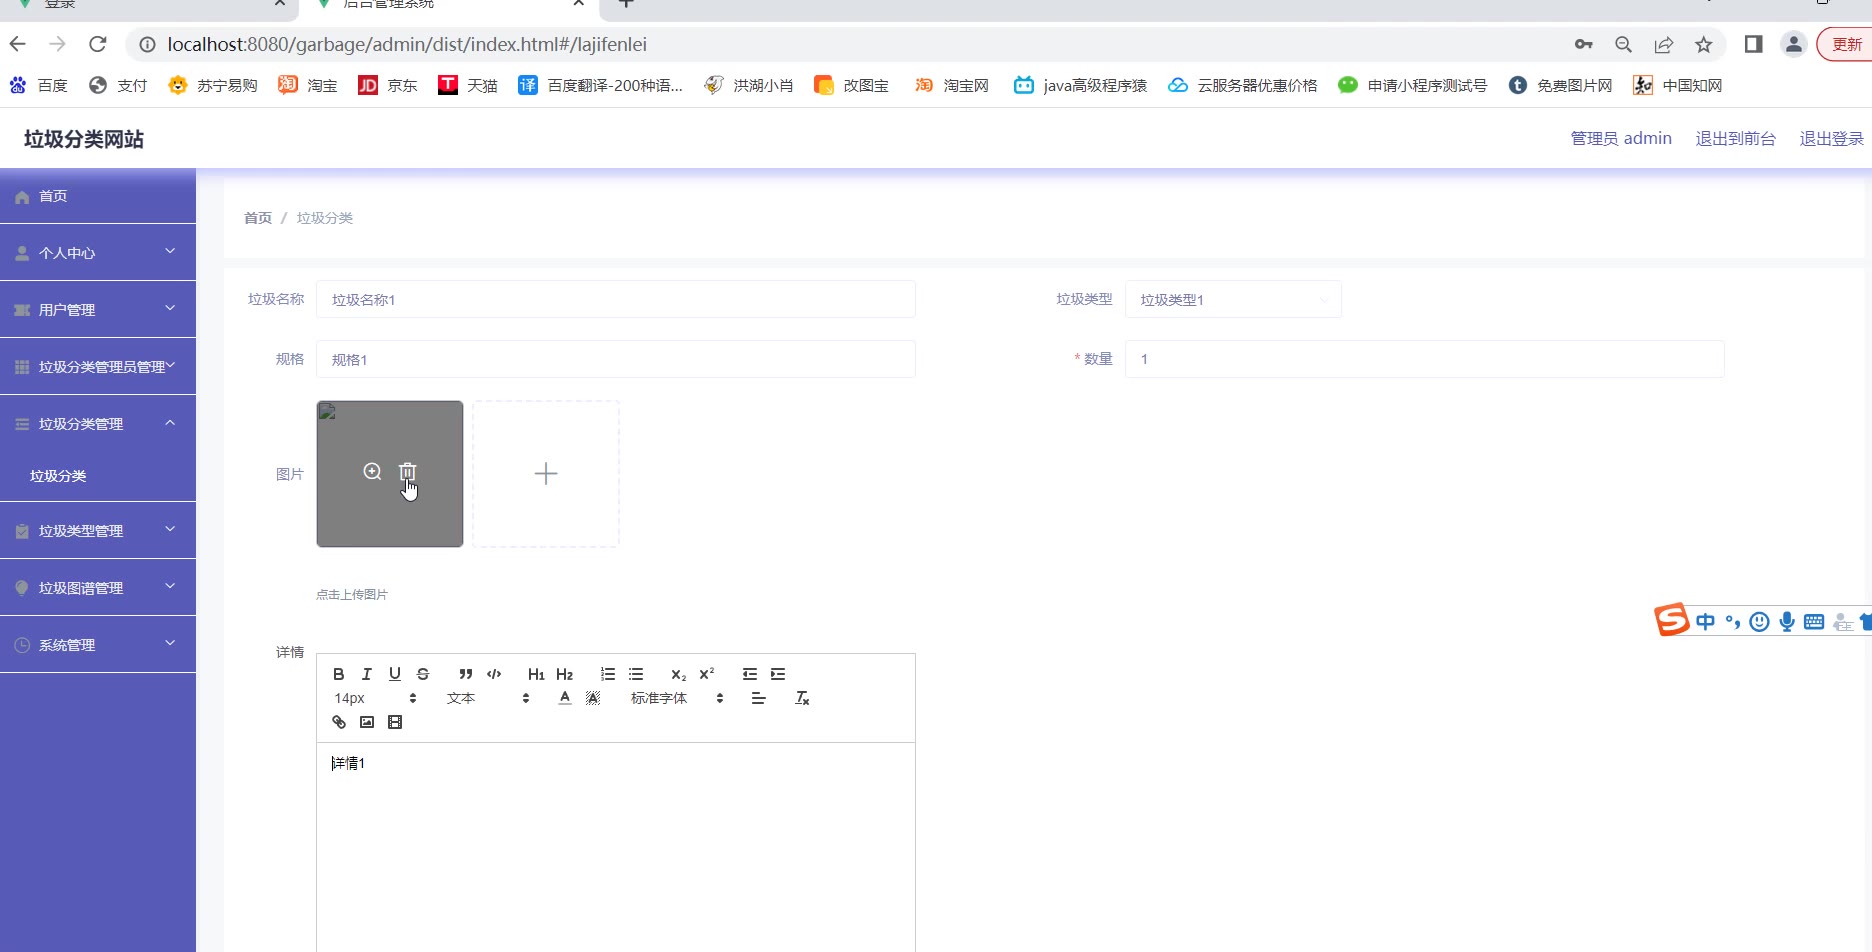This screenshot has height=952, width=1872.
Task: Expand the 用户管理 sidebar menu
Action: 98,310
